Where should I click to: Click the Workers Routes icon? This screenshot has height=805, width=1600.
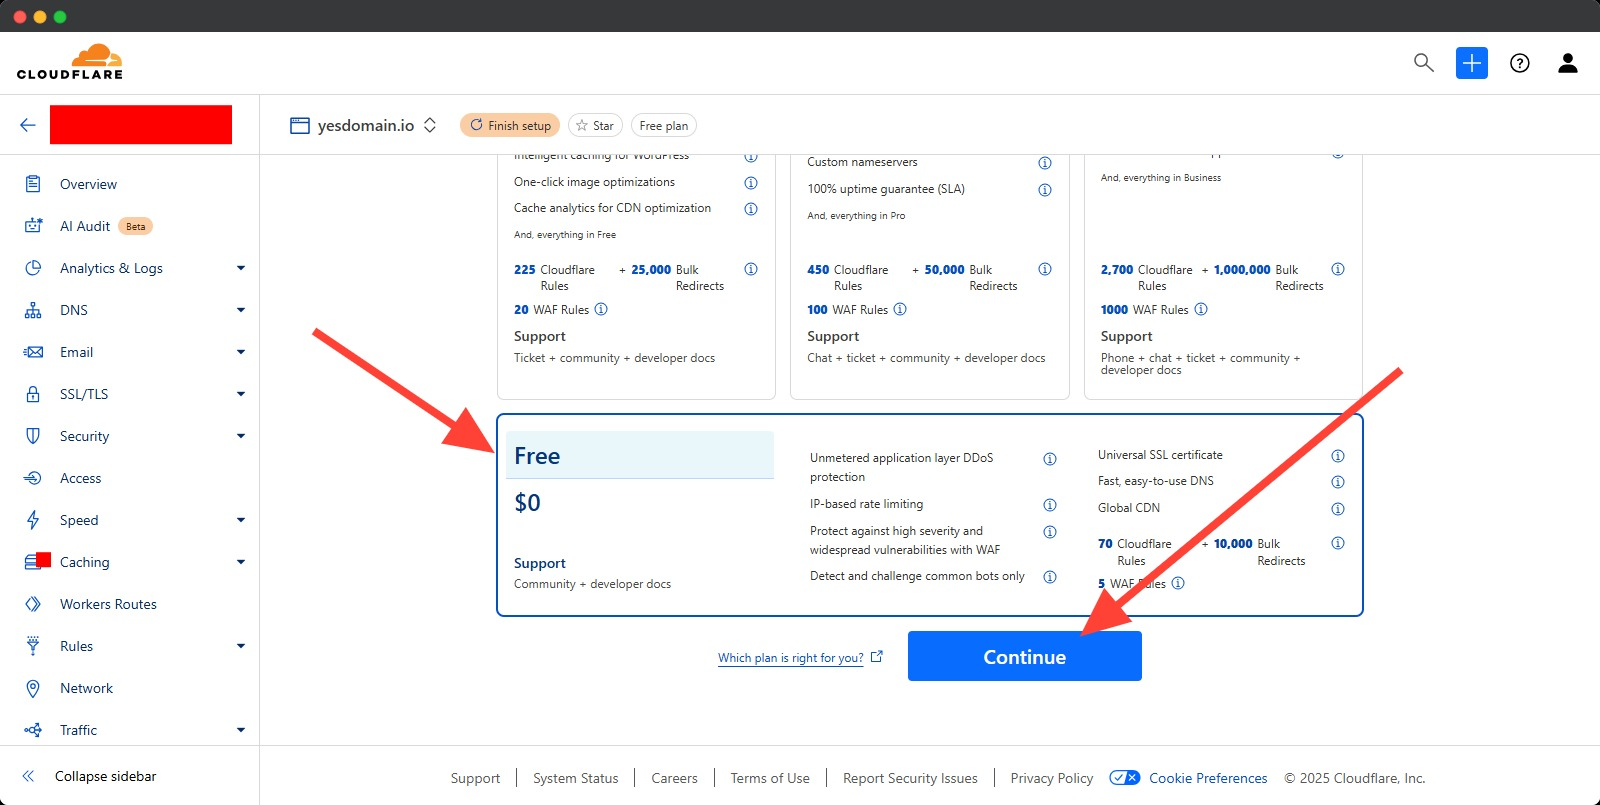coord(33,604)
